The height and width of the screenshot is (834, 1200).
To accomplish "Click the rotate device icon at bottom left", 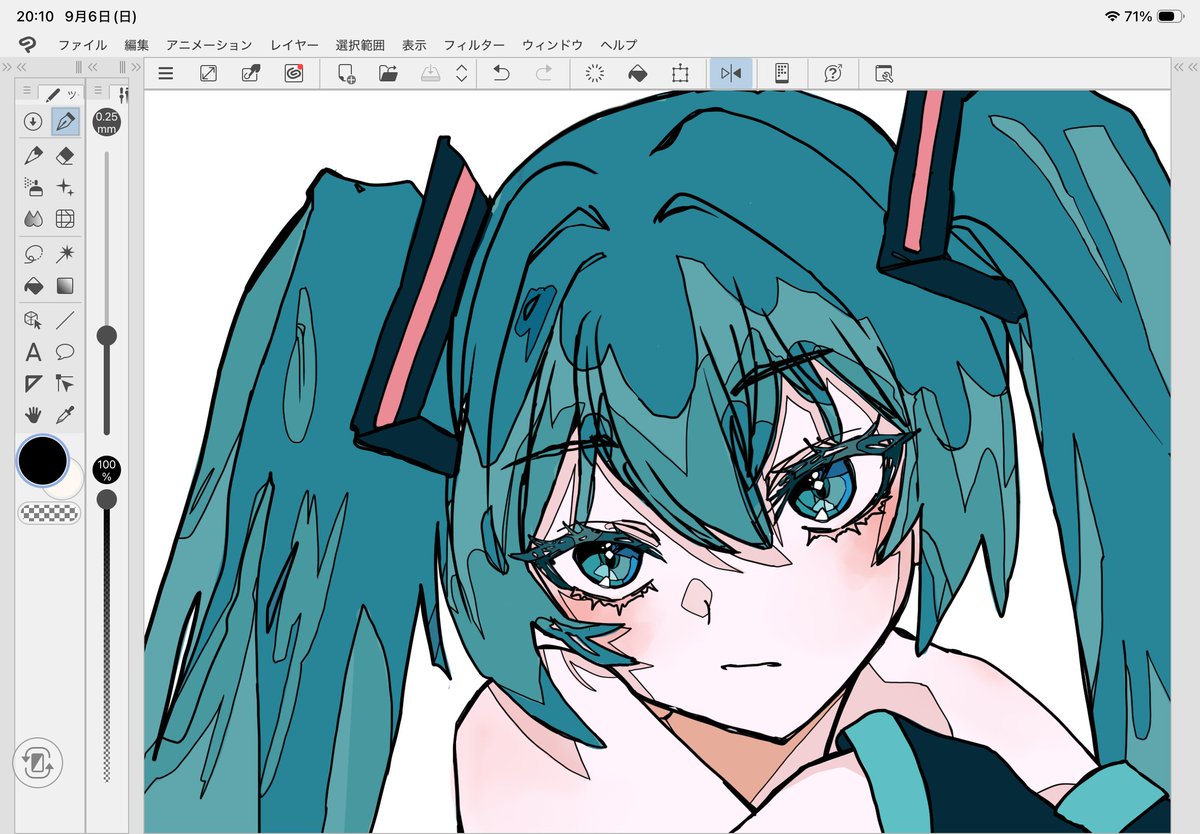I will coord(38,764).
